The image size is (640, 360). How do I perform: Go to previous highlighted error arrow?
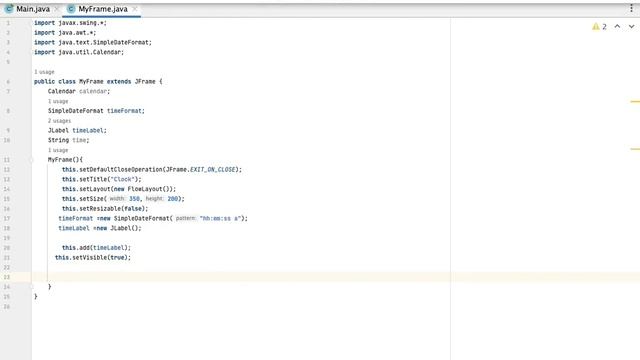617,27
